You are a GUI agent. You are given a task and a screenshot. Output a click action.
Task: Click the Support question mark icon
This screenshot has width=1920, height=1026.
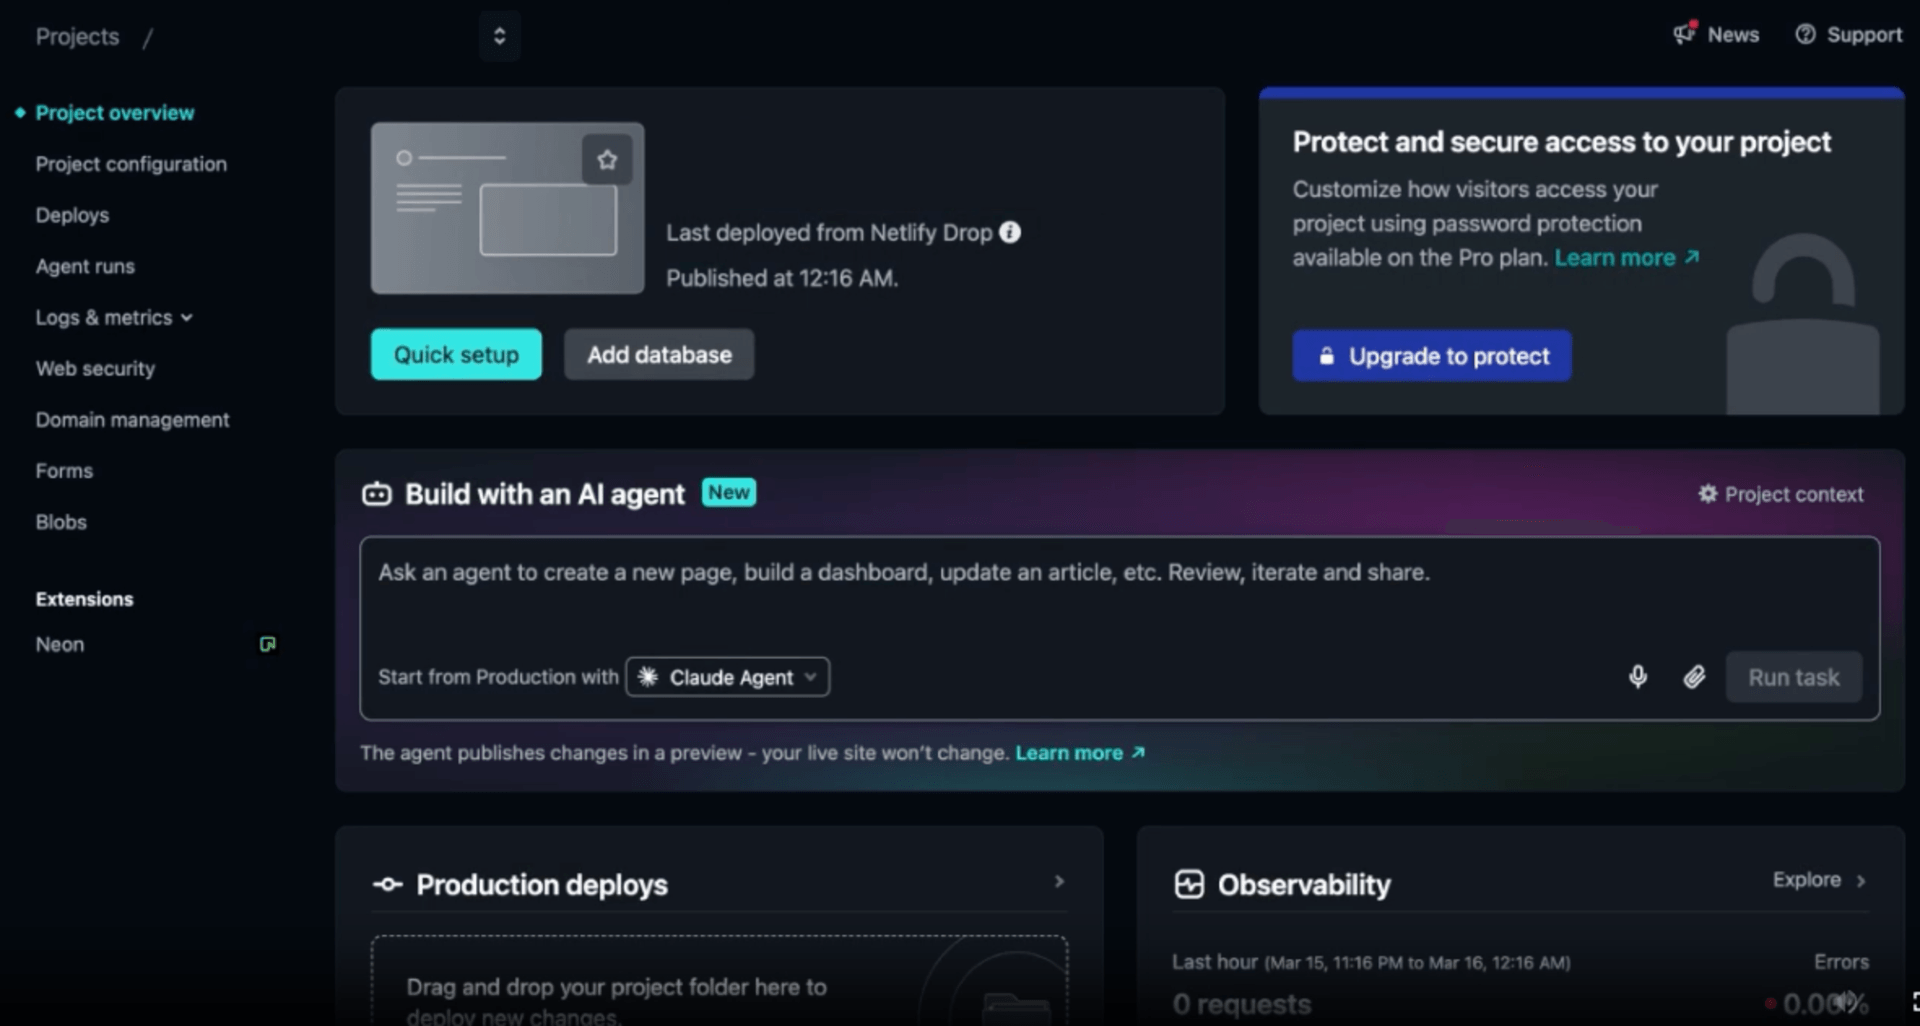tap(1805, 34)
